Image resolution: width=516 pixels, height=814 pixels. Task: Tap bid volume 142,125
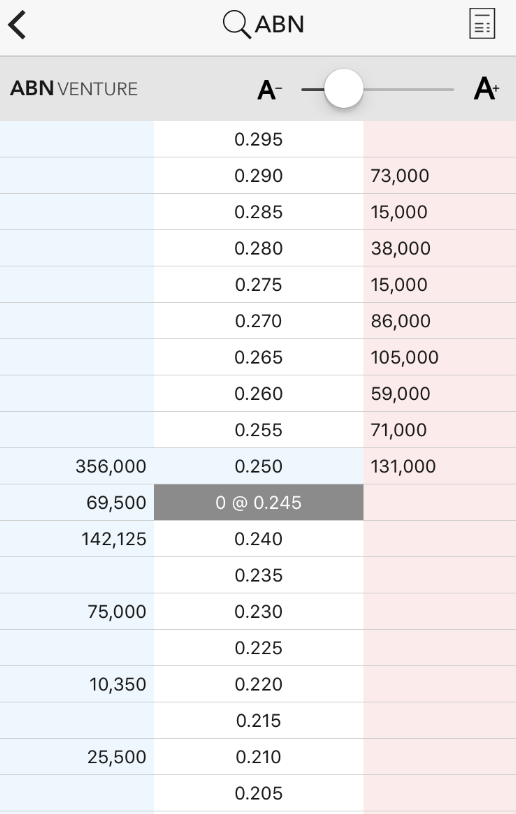click(114, 539)
